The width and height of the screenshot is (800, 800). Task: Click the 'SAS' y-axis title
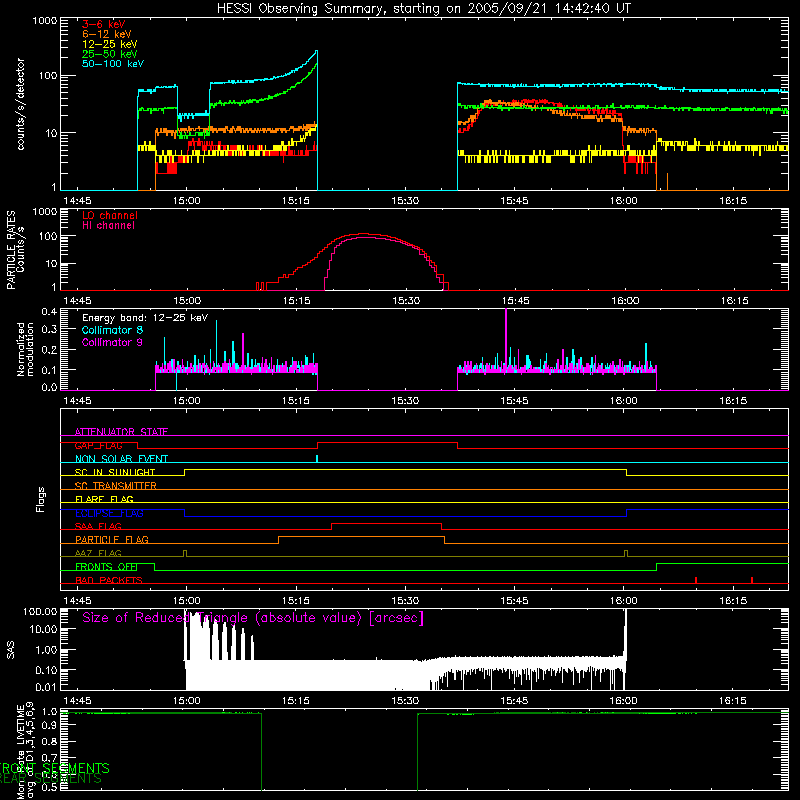coord(10,650)
